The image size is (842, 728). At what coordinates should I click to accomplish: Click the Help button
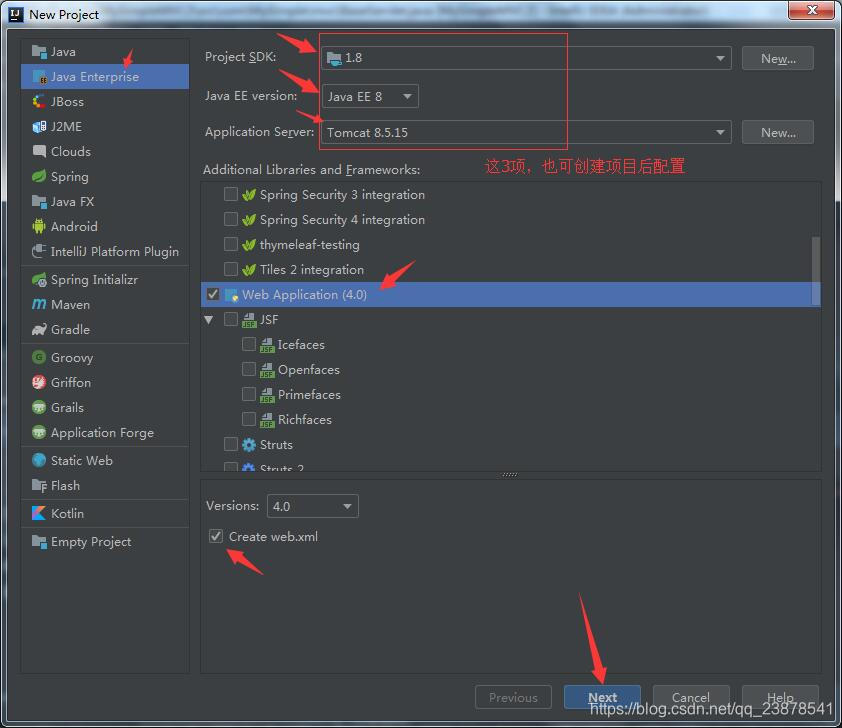780,697
